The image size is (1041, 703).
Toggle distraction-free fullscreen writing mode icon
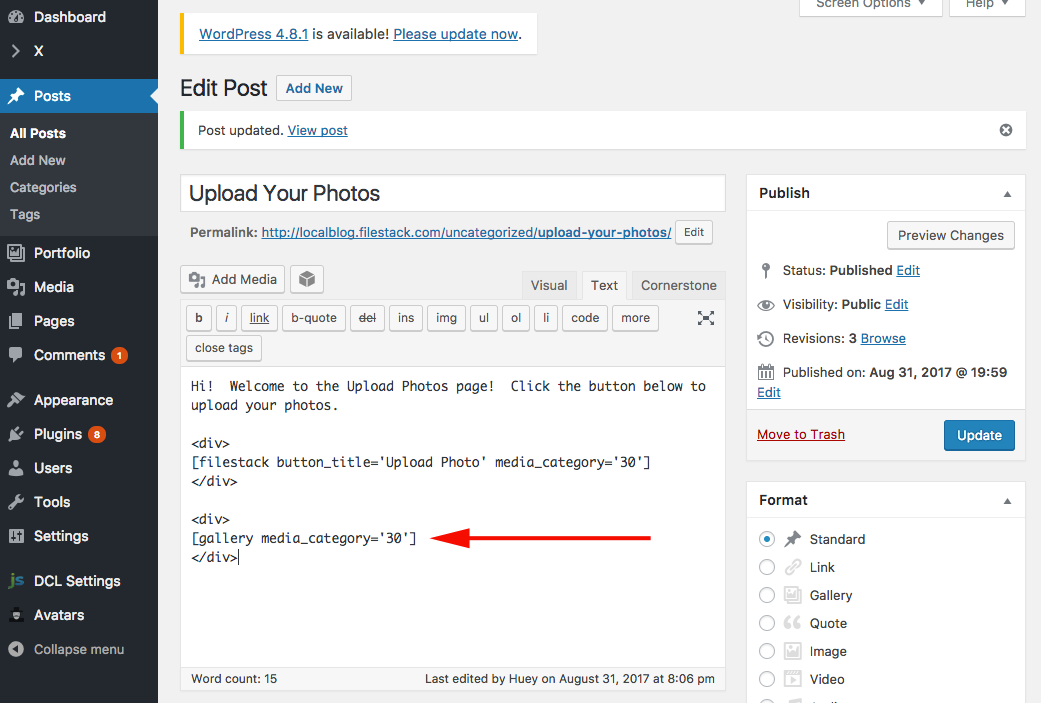tap(706, 318)
